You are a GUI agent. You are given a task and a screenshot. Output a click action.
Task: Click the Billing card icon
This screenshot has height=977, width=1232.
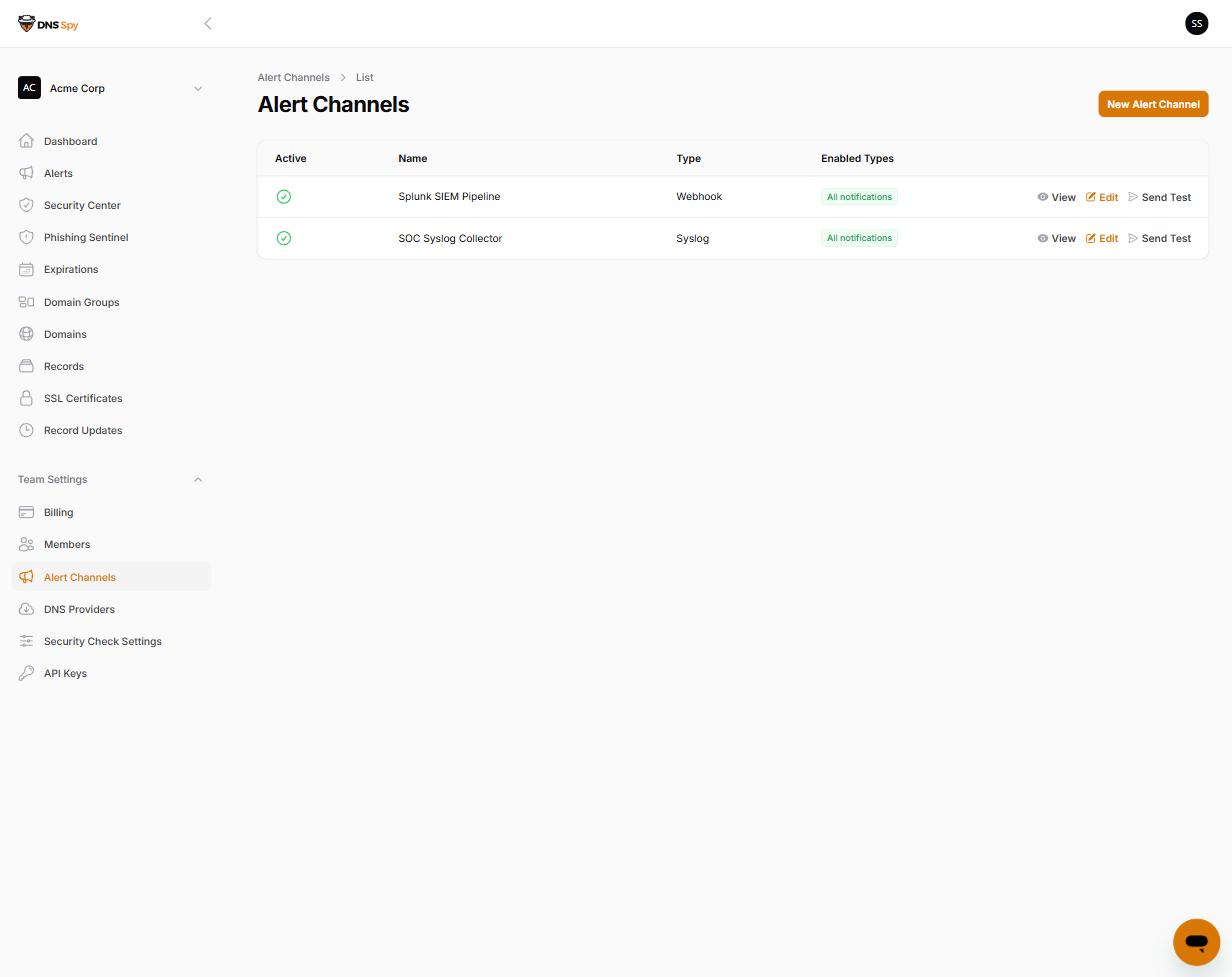(x=26, y=512)
